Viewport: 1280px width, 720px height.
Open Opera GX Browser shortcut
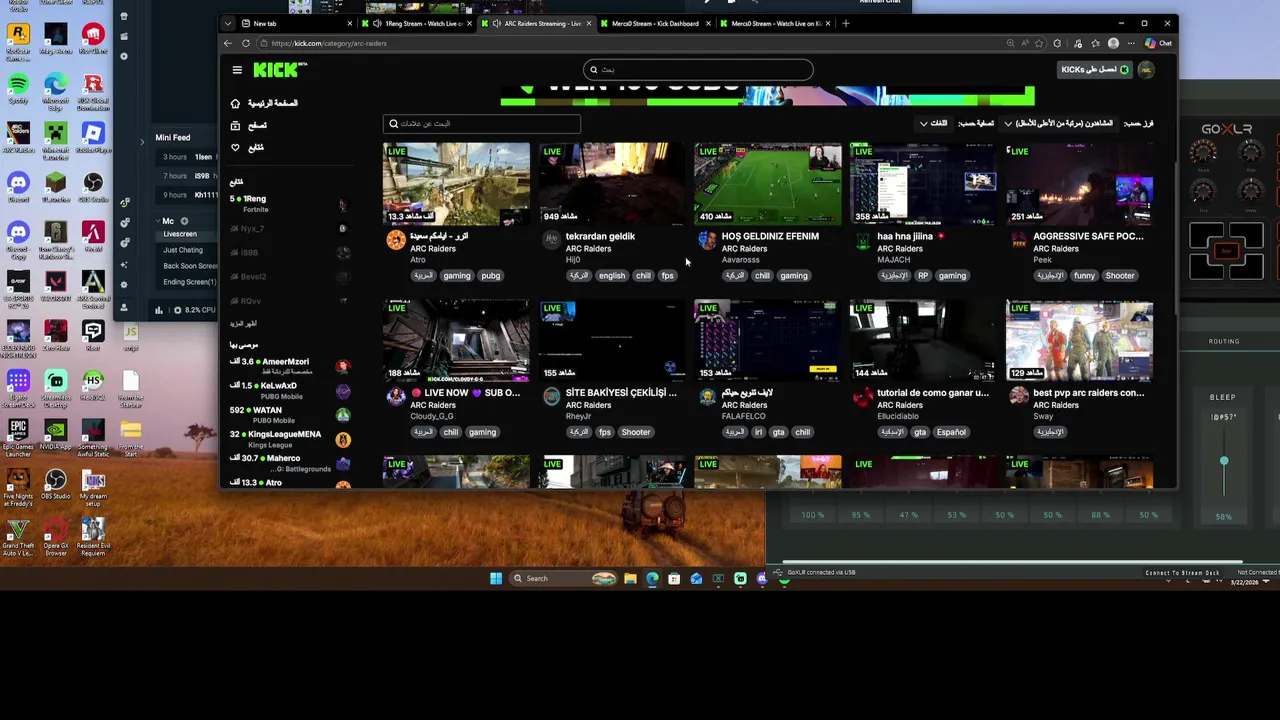click(55, 536)
